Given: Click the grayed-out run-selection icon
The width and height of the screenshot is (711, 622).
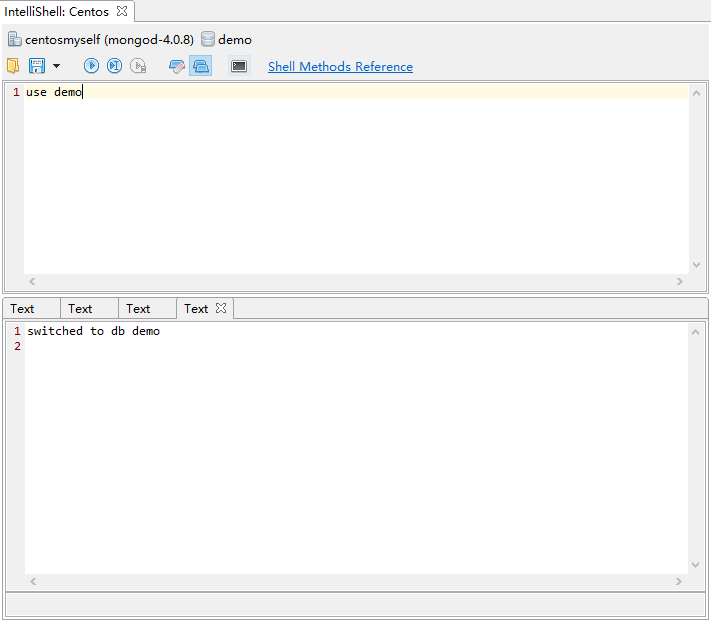Looking at the screenshot, I should 138,66.
